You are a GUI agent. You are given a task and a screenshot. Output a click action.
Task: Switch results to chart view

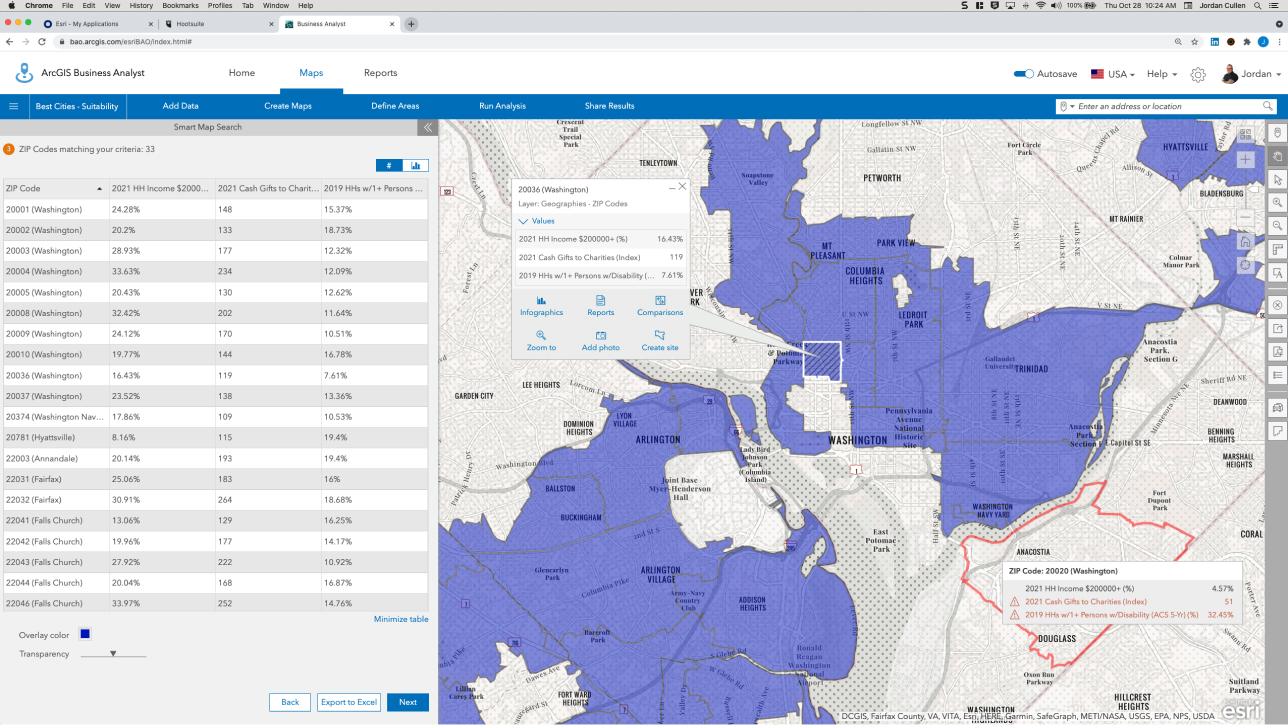tap(416, 166)
